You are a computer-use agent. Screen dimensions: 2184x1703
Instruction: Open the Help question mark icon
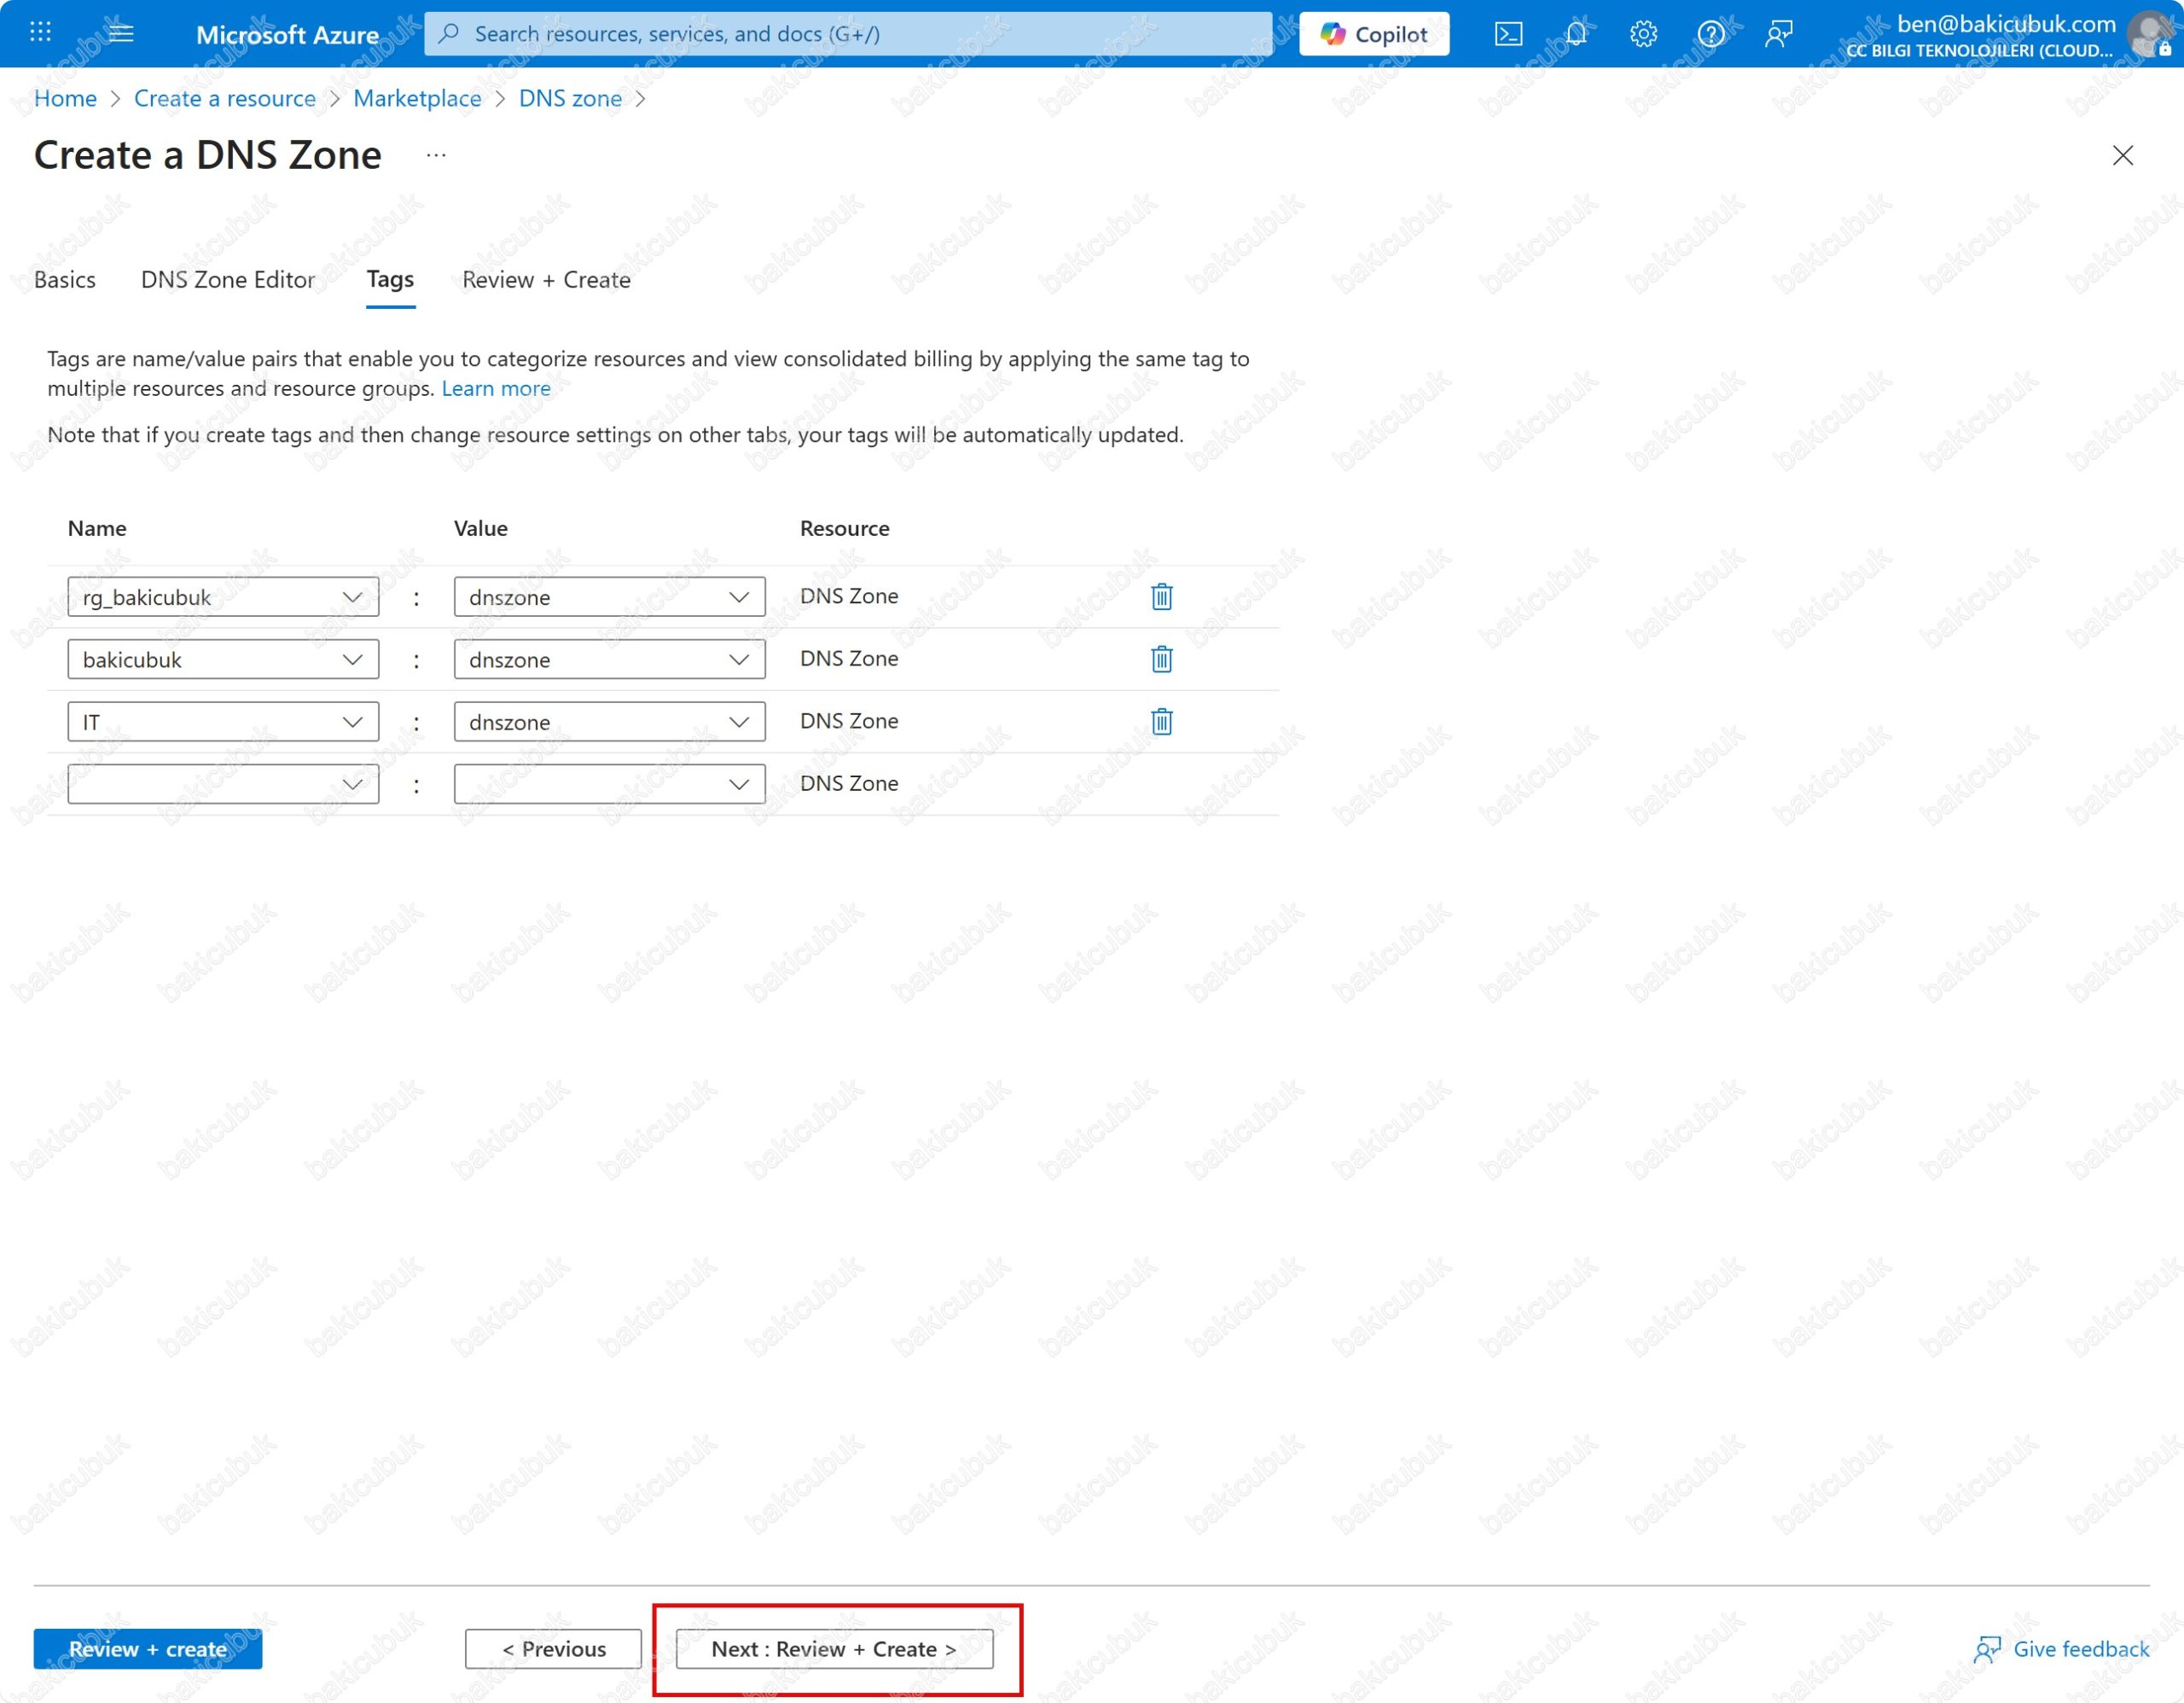(x=1710, y=34)
